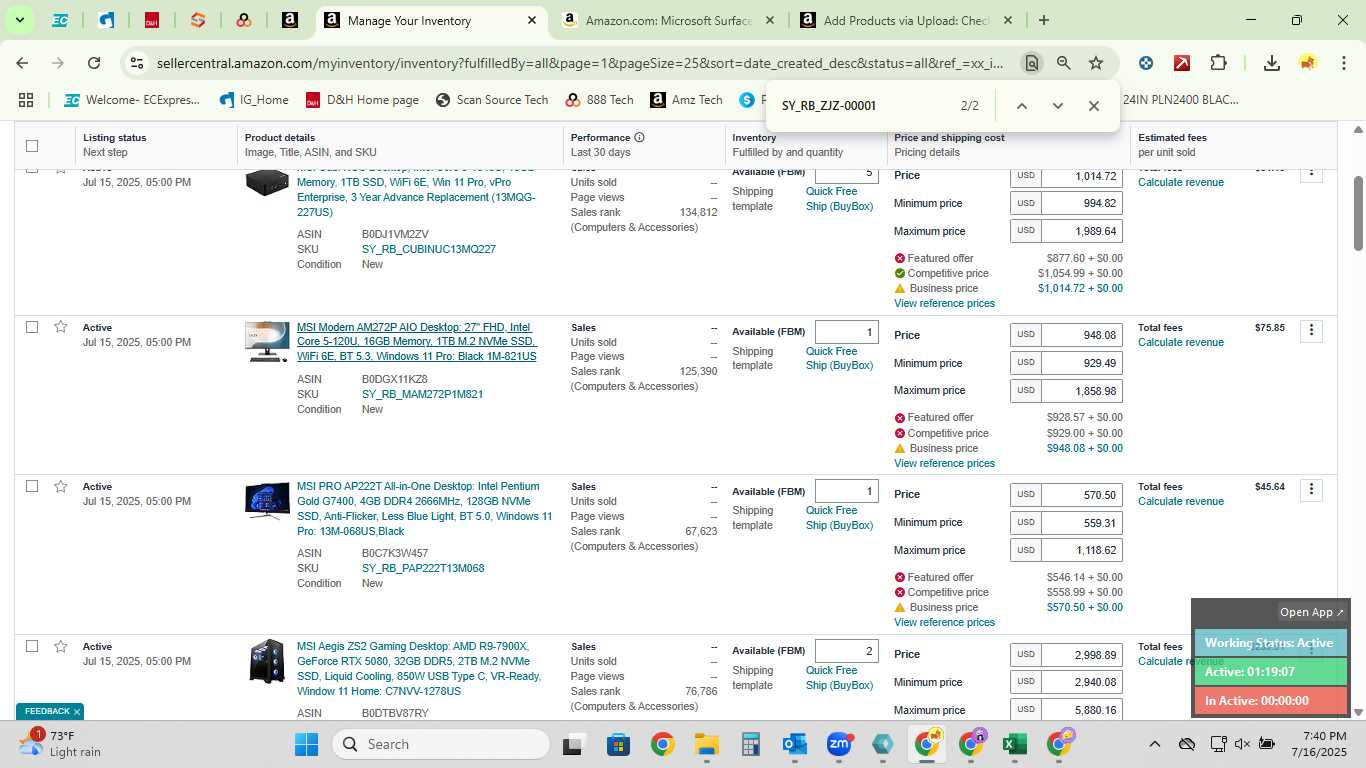Switch to the Amazon.com Microsoft Surface tab

pyautogui.click(x=669, y=20)
